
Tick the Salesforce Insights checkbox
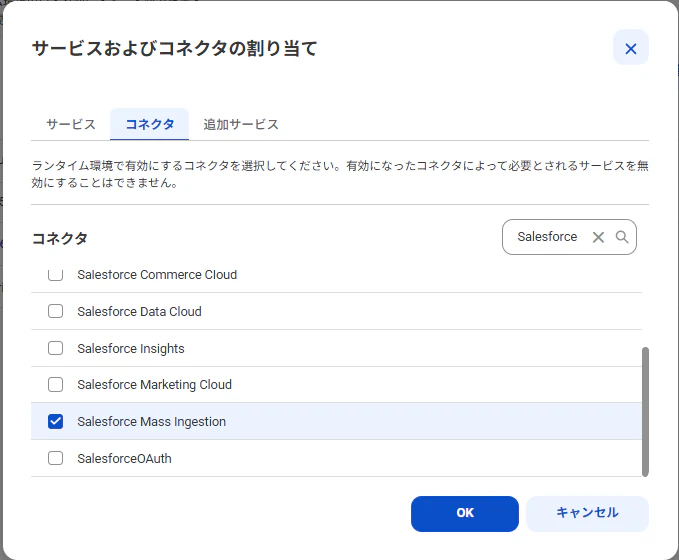click(x=55, y=348)
